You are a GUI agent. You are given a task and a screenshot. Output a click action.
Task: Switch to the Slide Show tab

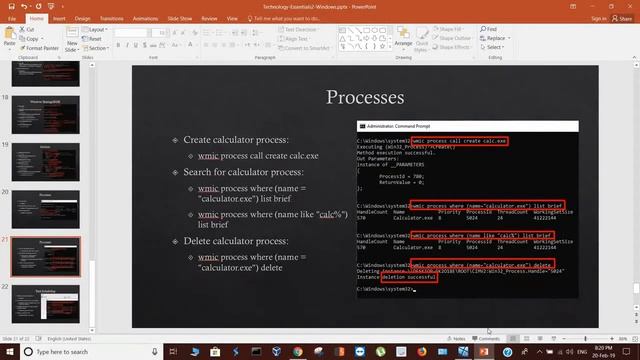click(x=180, y=19)
